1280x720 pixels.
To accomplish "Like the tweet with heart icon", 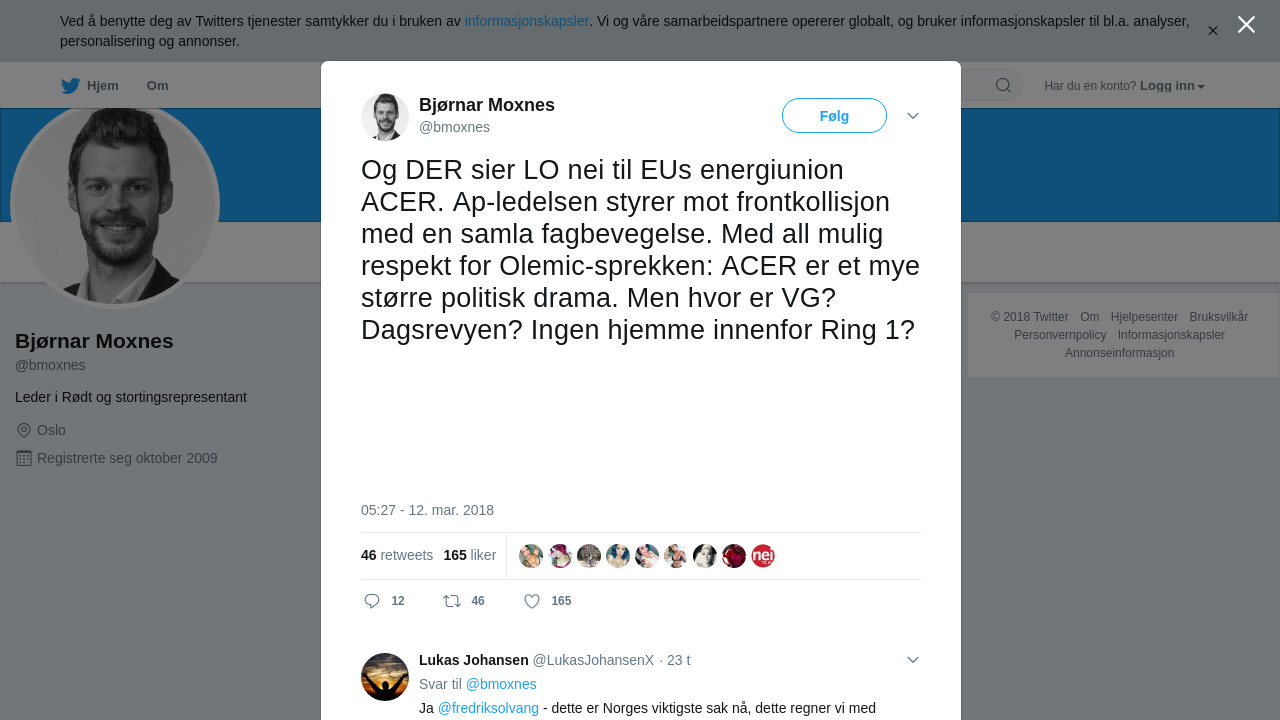I will [x=532, y=601].
